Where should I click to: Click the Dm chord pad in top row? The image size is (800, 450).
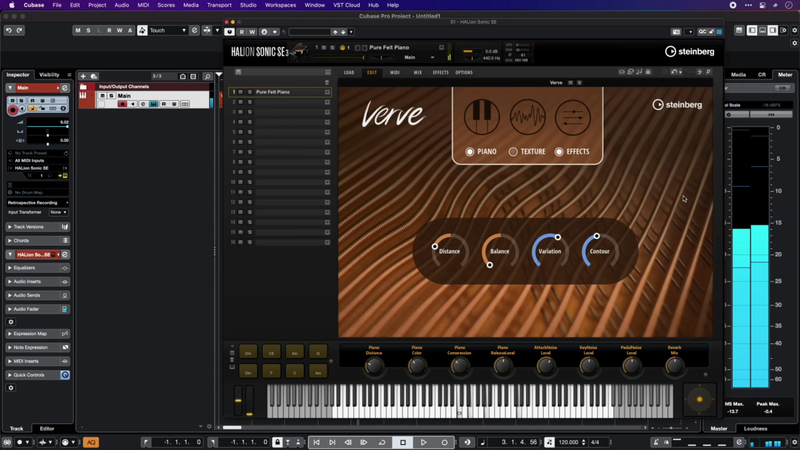click(248, 353)
